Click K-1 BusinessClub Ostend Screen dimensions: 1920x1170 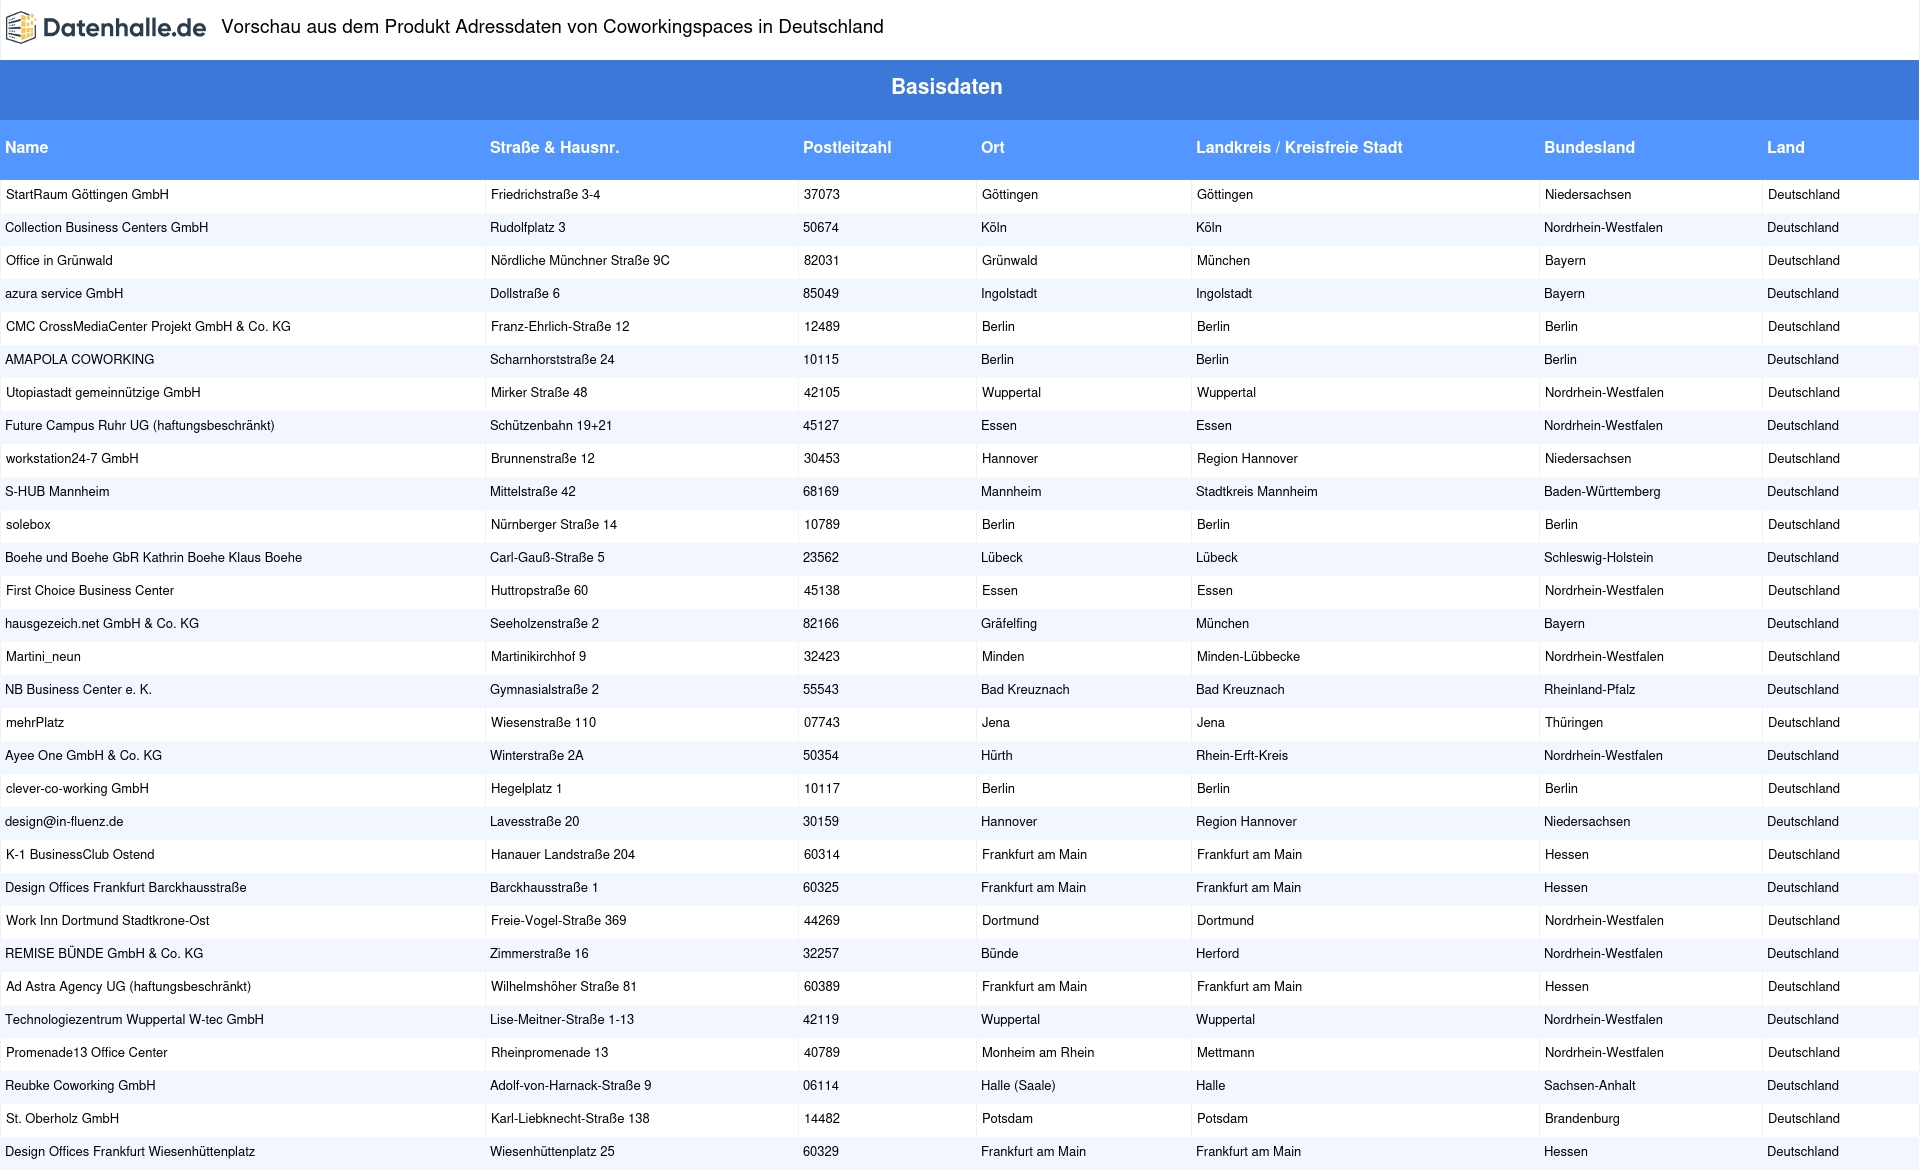[x=80, y=855]
